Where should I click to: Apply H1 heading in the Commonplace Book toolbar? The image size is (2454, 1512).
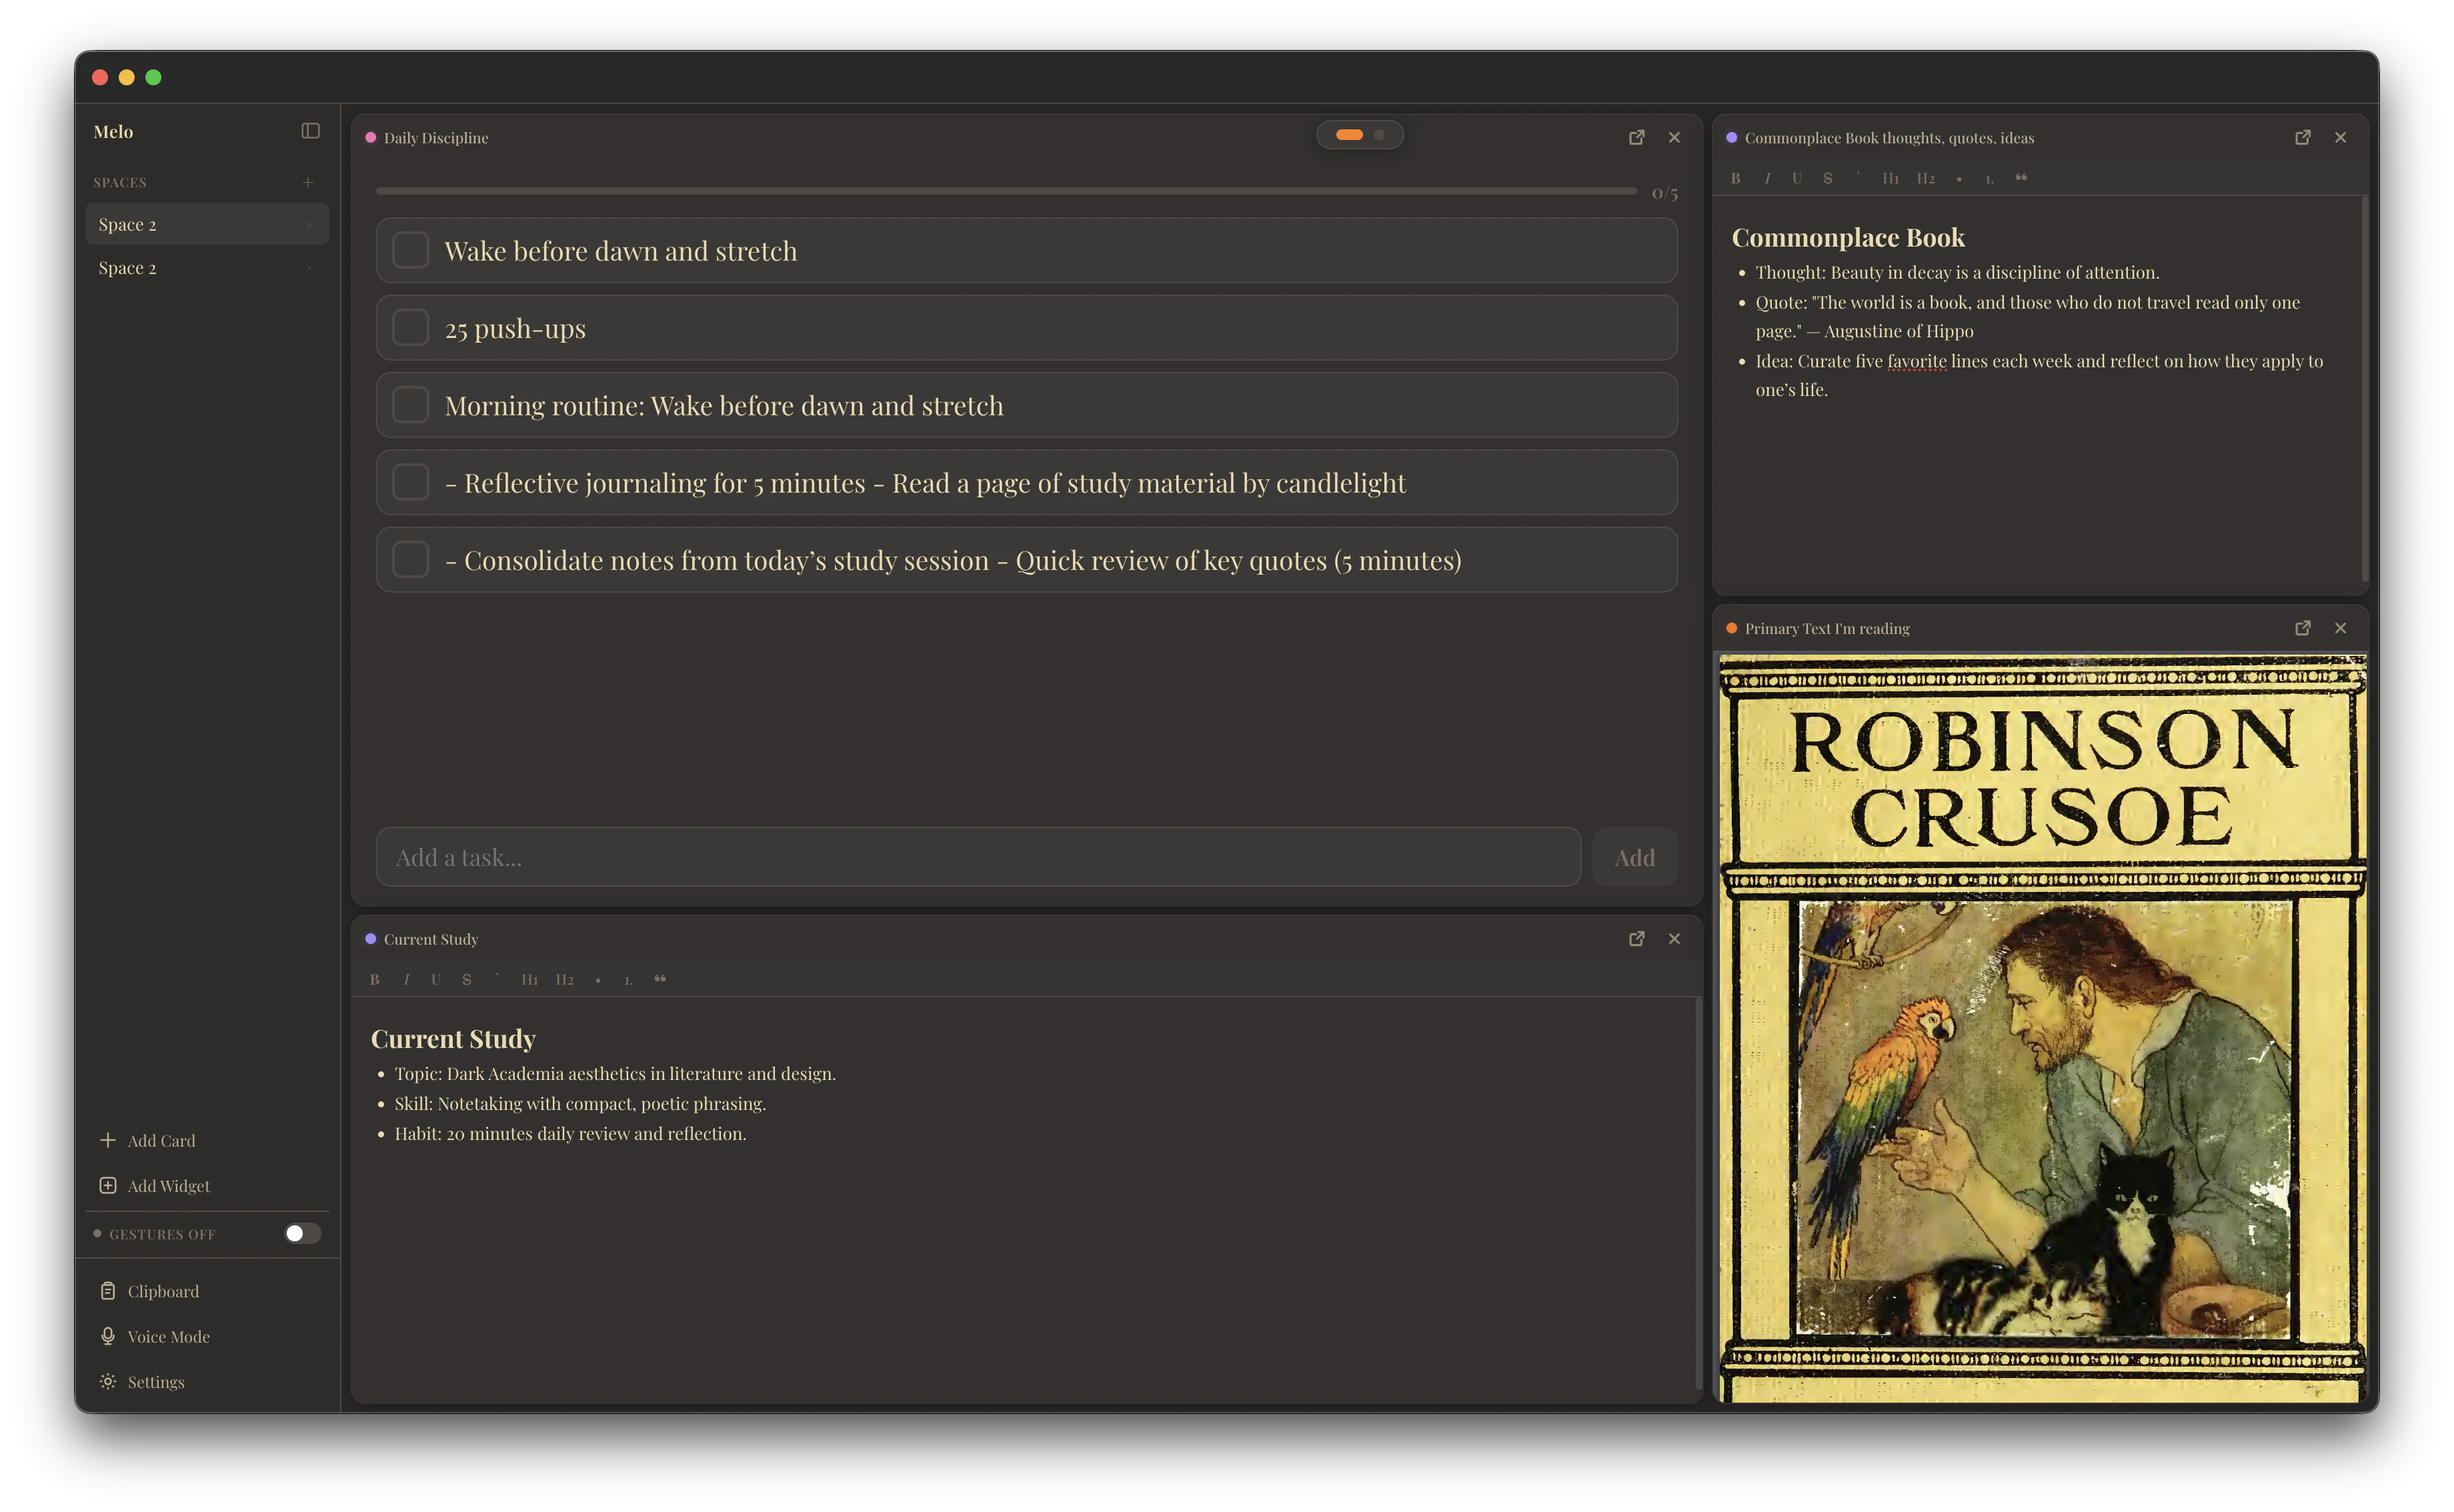pyautogui.click(x=1890, y=178)
